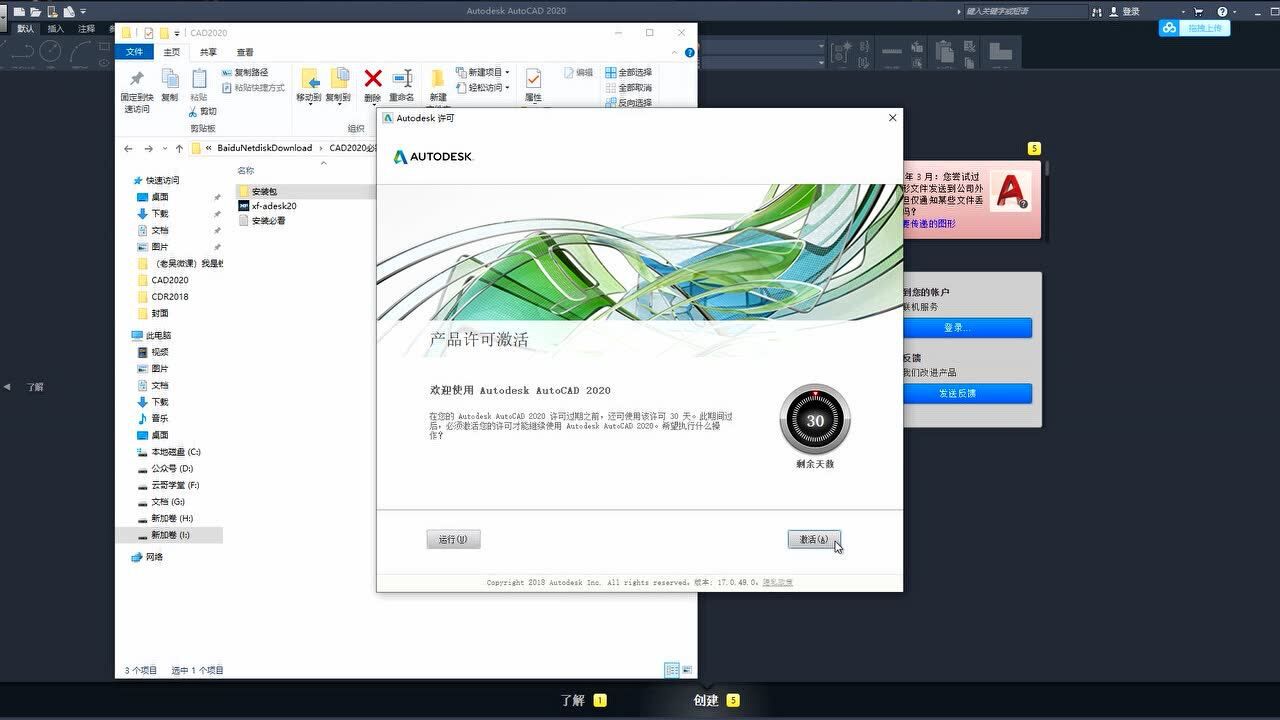Open the privacy link in the dialog footer
The width and height of the screenshot is (1280, 720).
click(778, 582)
